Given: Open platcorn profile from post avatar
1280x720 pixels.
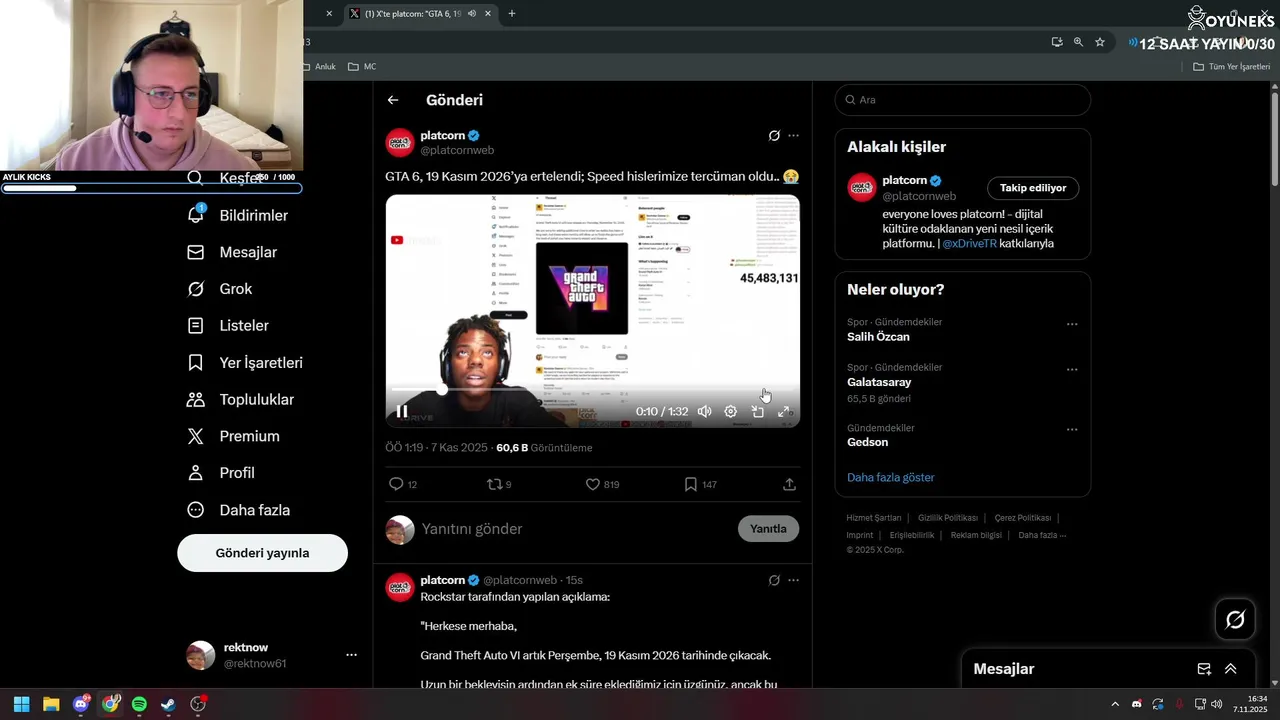Looking at the screenshot, I should point(400,143).
